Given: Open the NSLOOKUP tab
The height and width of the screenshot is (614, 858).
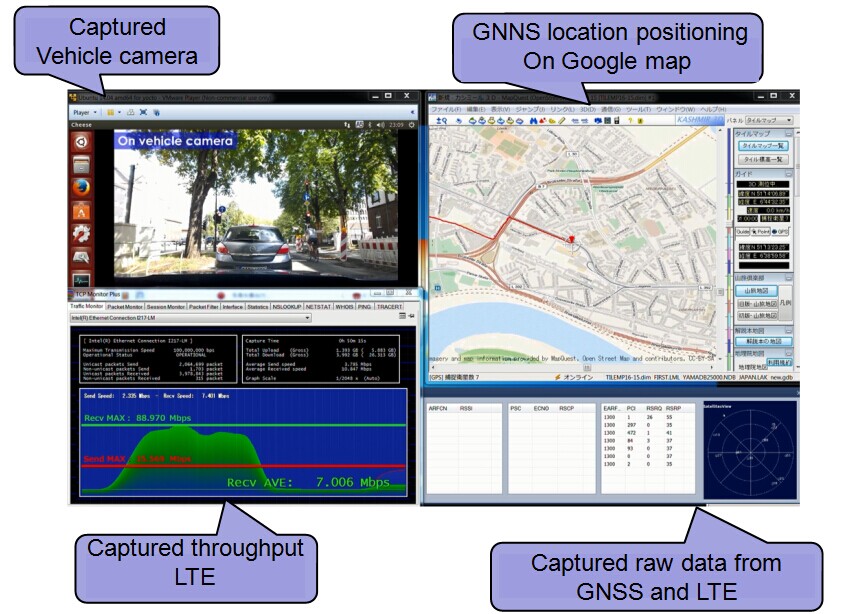Looking at the screenshot, I should pos(287,307).
